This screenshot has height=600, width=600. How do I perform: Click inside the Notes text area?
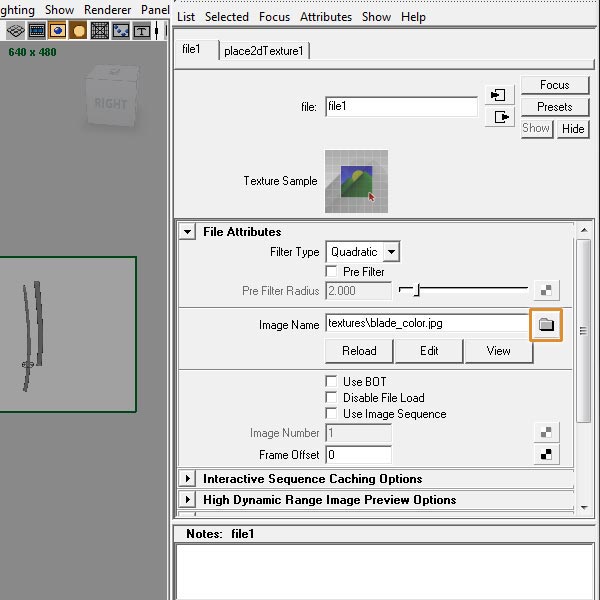point(385,572)
